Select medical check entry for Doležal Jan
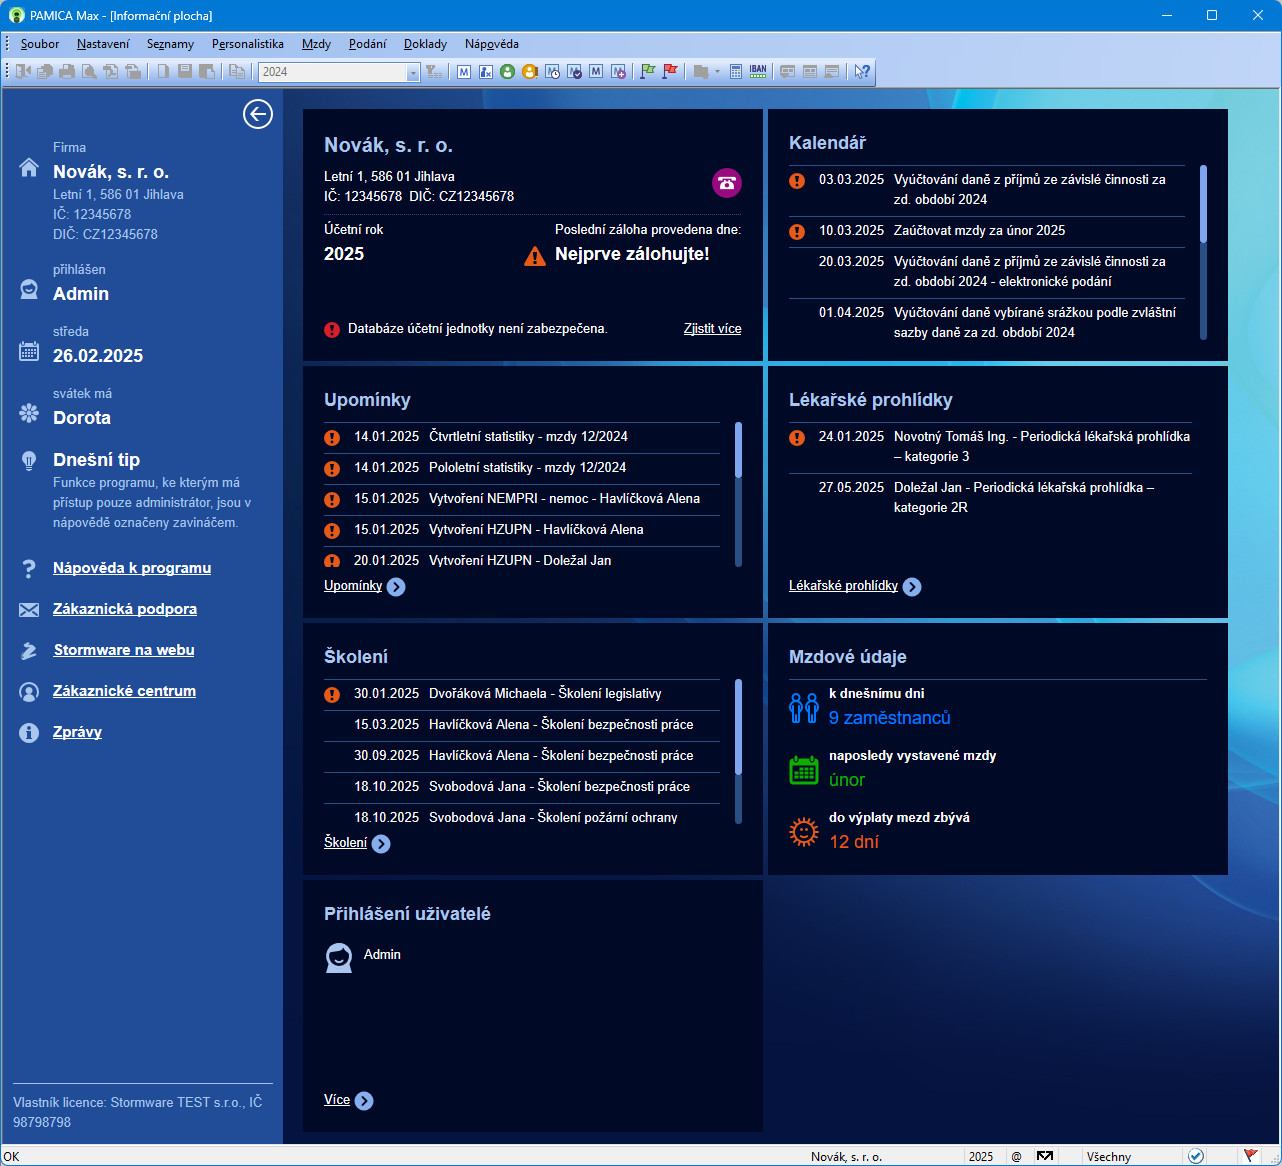This screenshot has height=1166, width=1282. [991, 498]
